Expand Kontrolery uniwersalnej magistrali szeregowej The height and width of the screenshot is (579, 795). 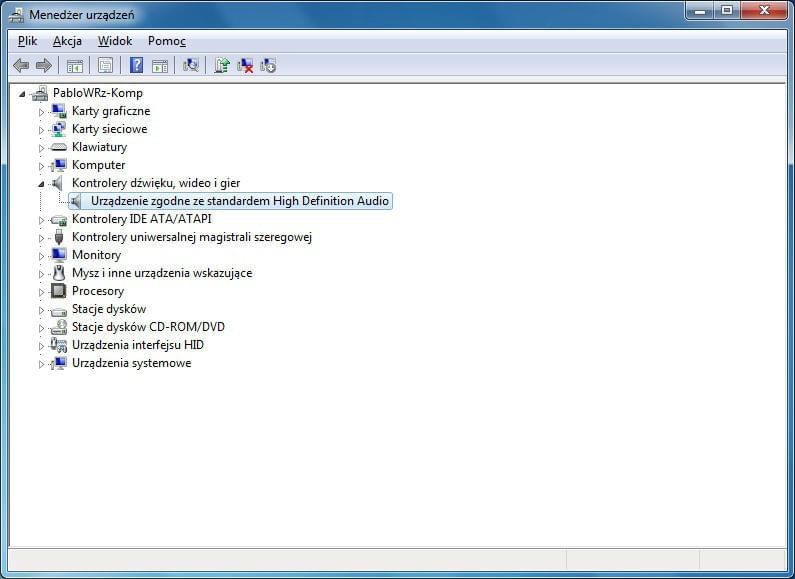tap(42, 238)
